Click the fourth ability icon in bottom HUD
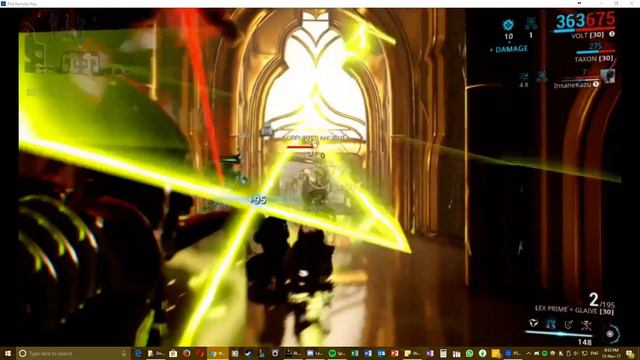The width and height of the screenshot is (640, 360). click(x=586, y=324)
